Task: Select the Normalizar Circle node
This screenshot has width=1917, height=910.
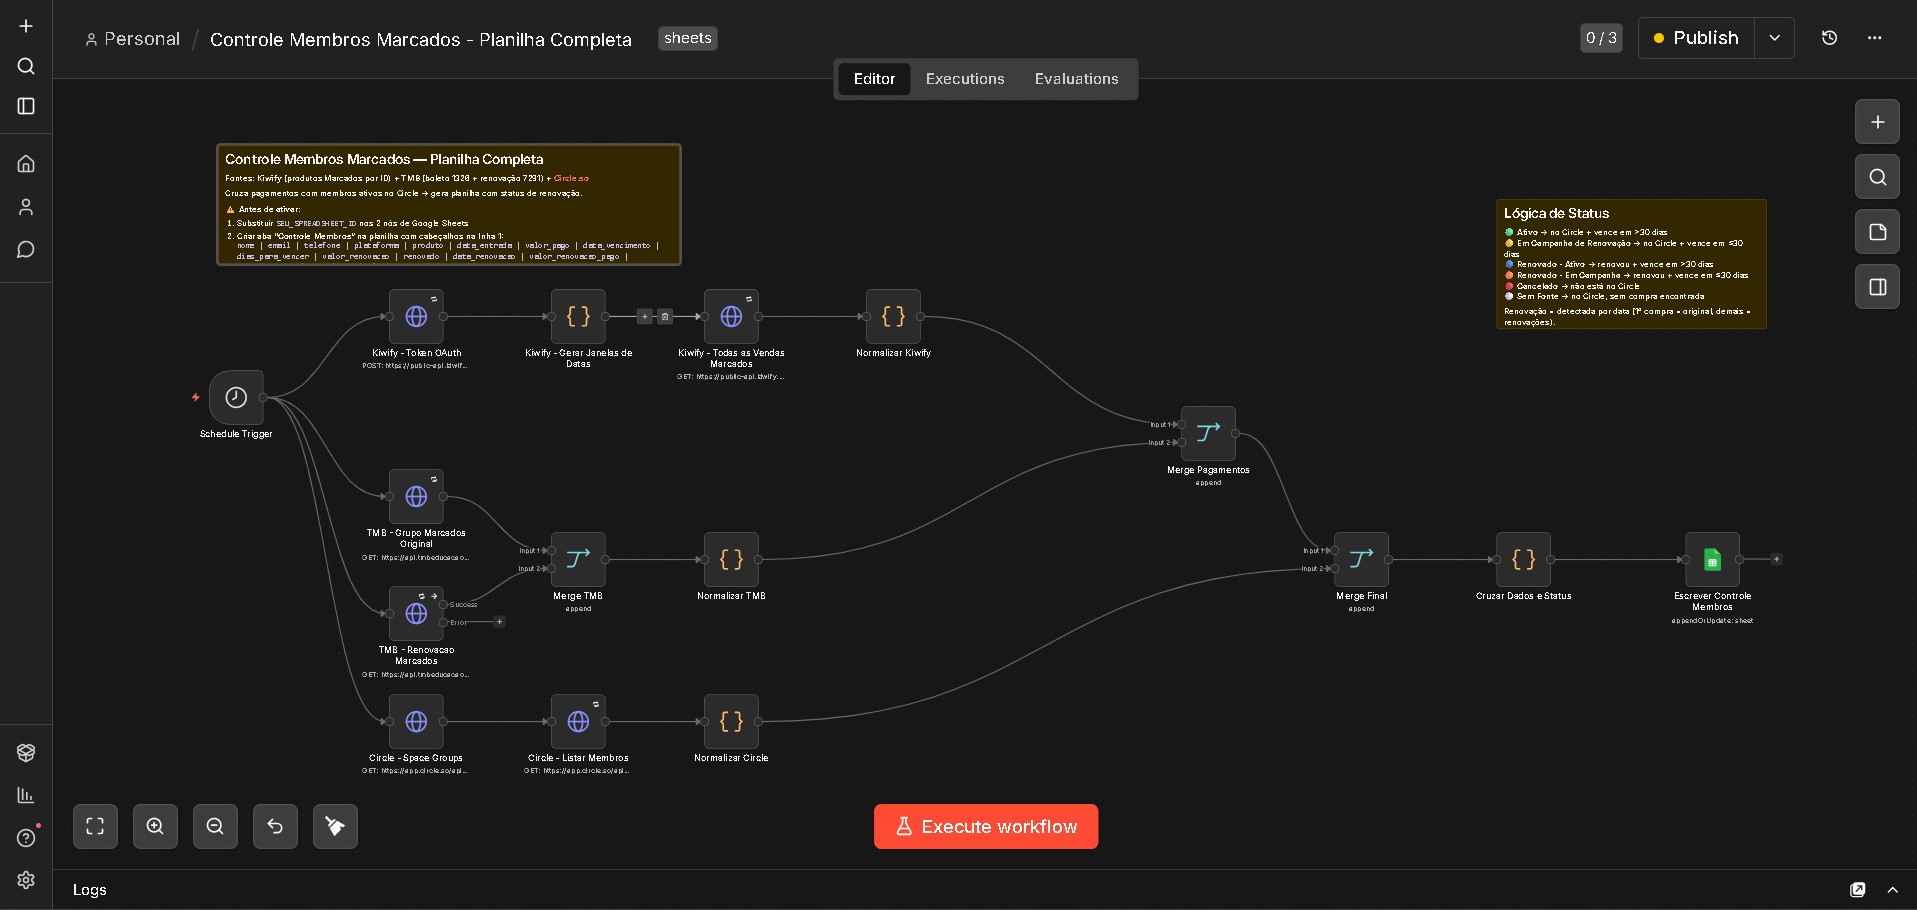Action: point(731,722)
